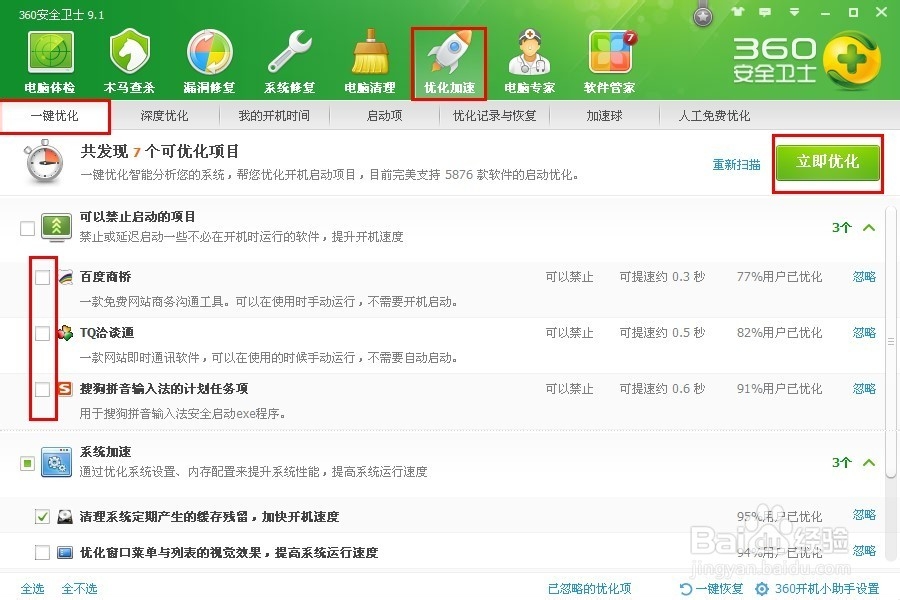Click 重新扫描 to rescan
The height and width of the screenshot is (600, 900).
(737, 163)
